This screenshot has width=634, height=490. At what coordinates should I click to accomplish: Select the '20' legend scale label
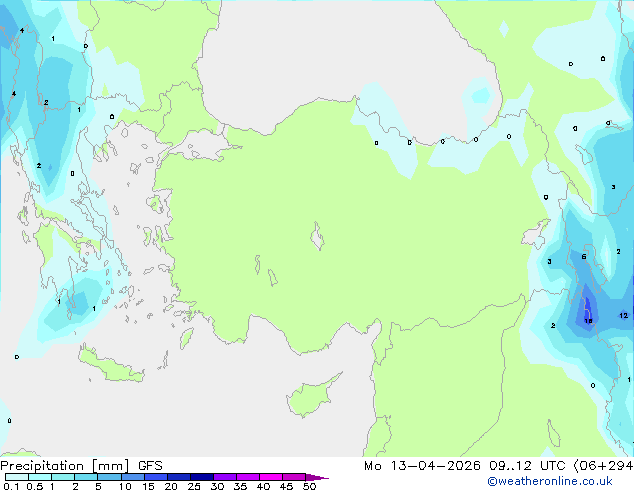pos(171,486)
